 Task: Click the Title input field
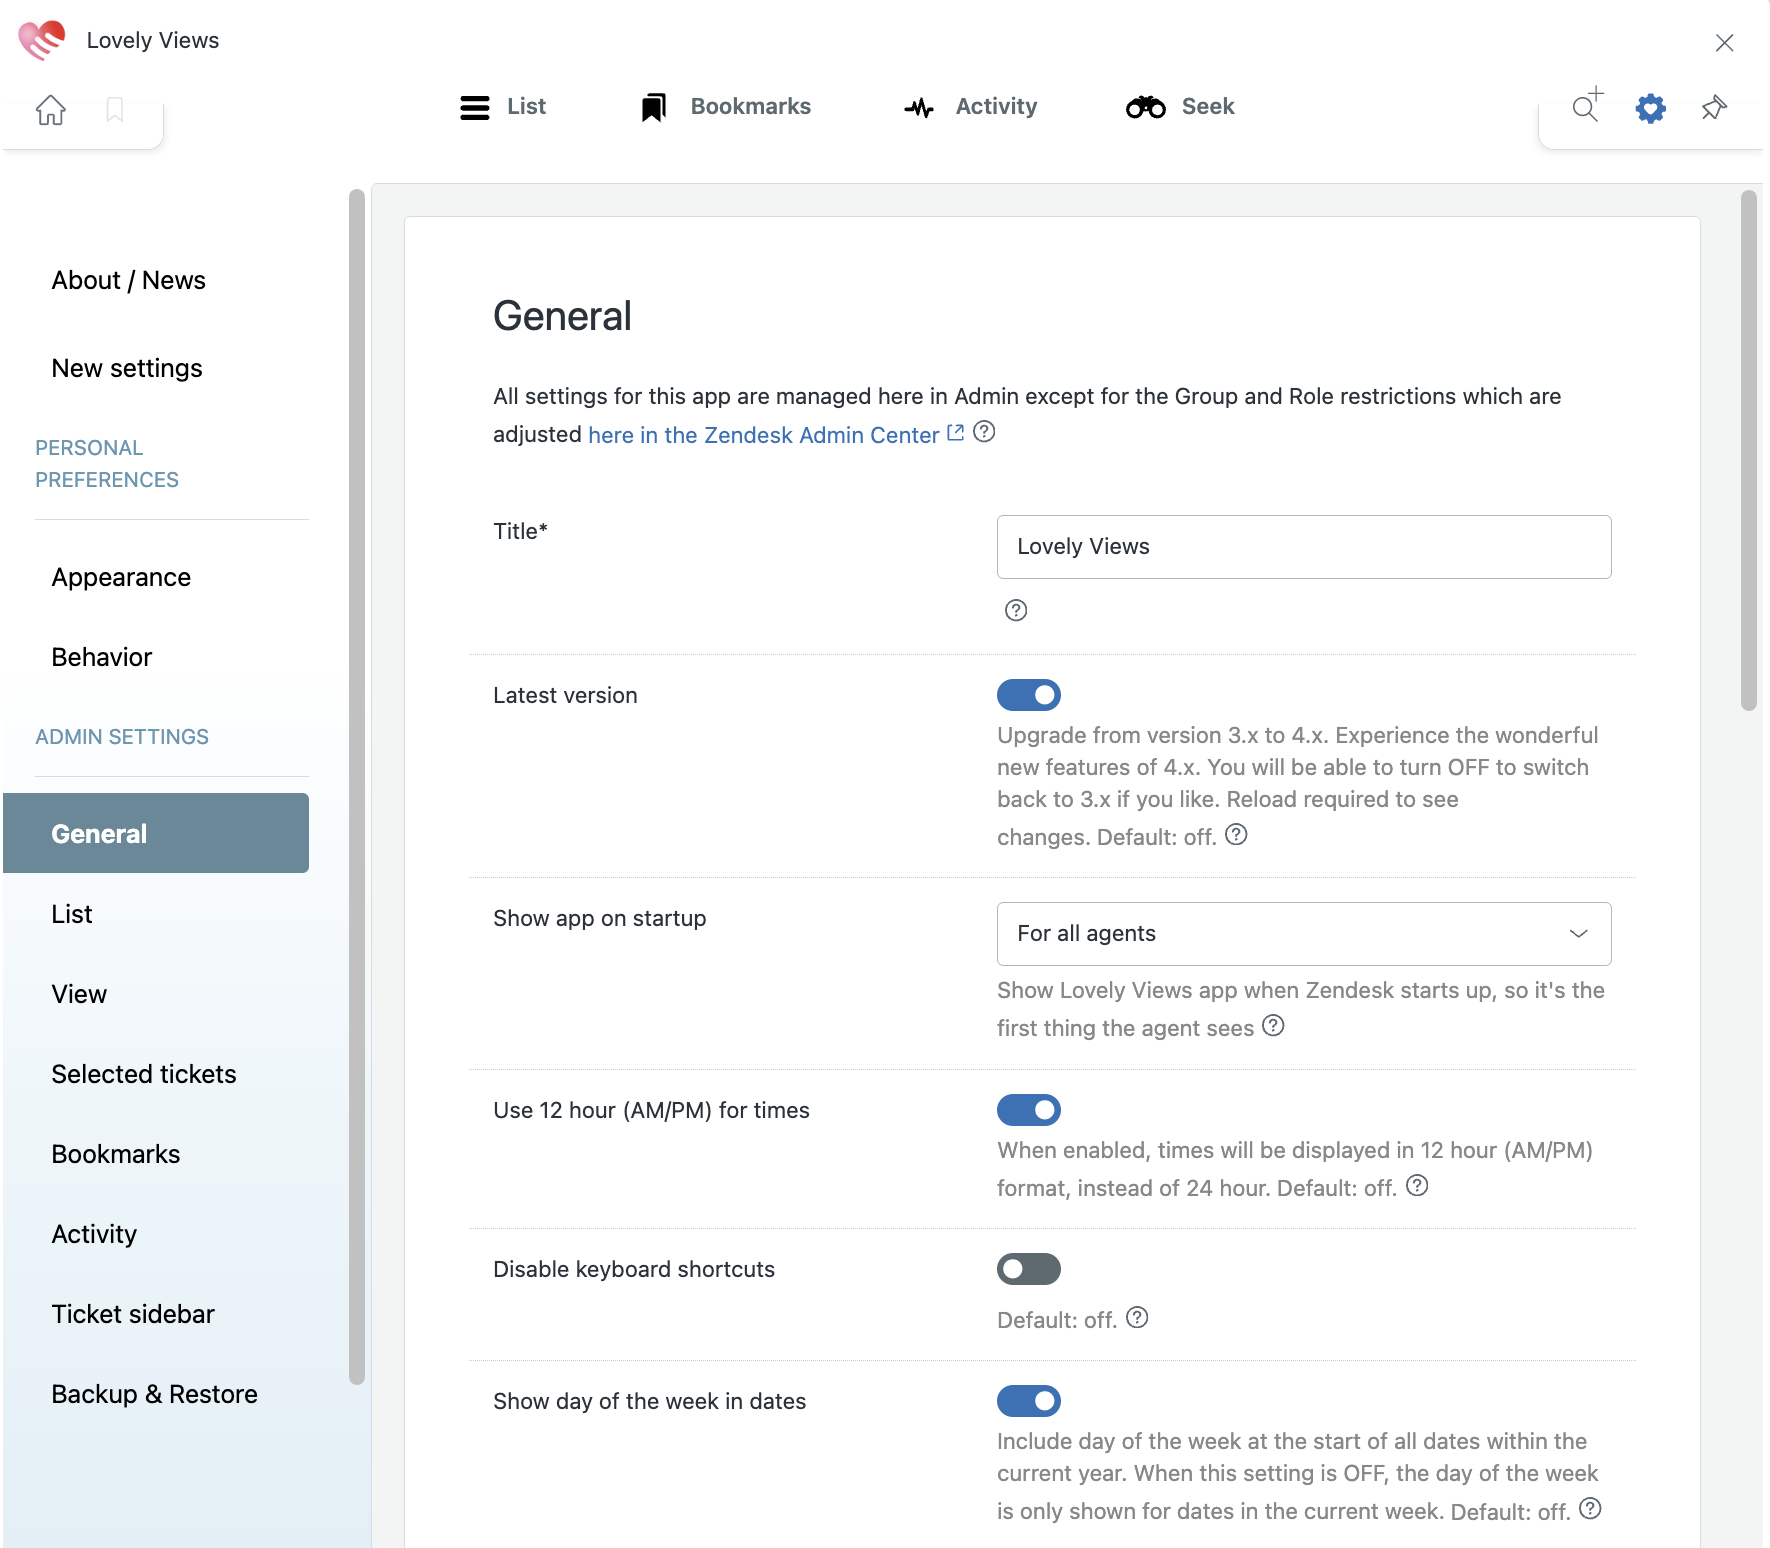tap(1304, 547)
